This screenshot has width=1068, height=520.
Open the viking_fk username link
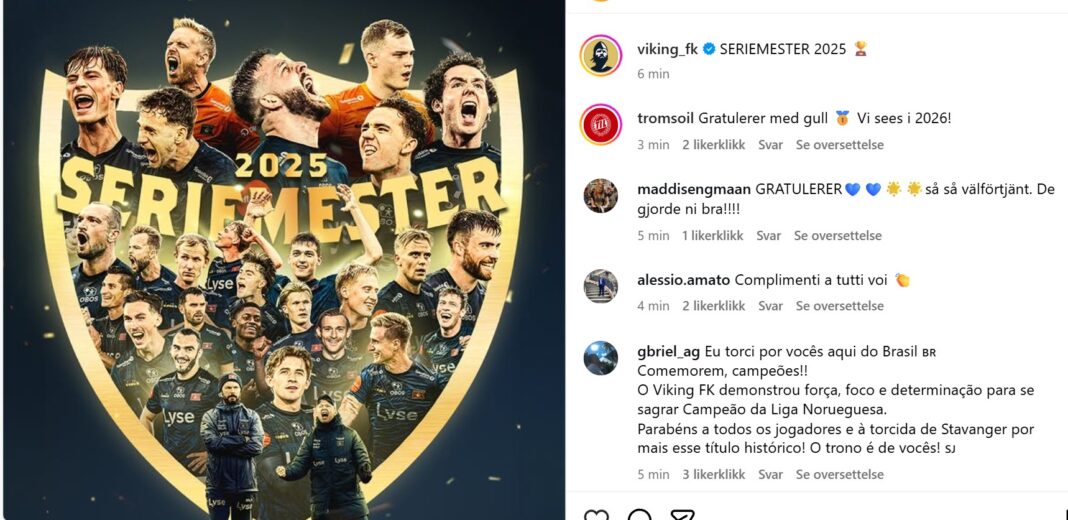[667, 49]
